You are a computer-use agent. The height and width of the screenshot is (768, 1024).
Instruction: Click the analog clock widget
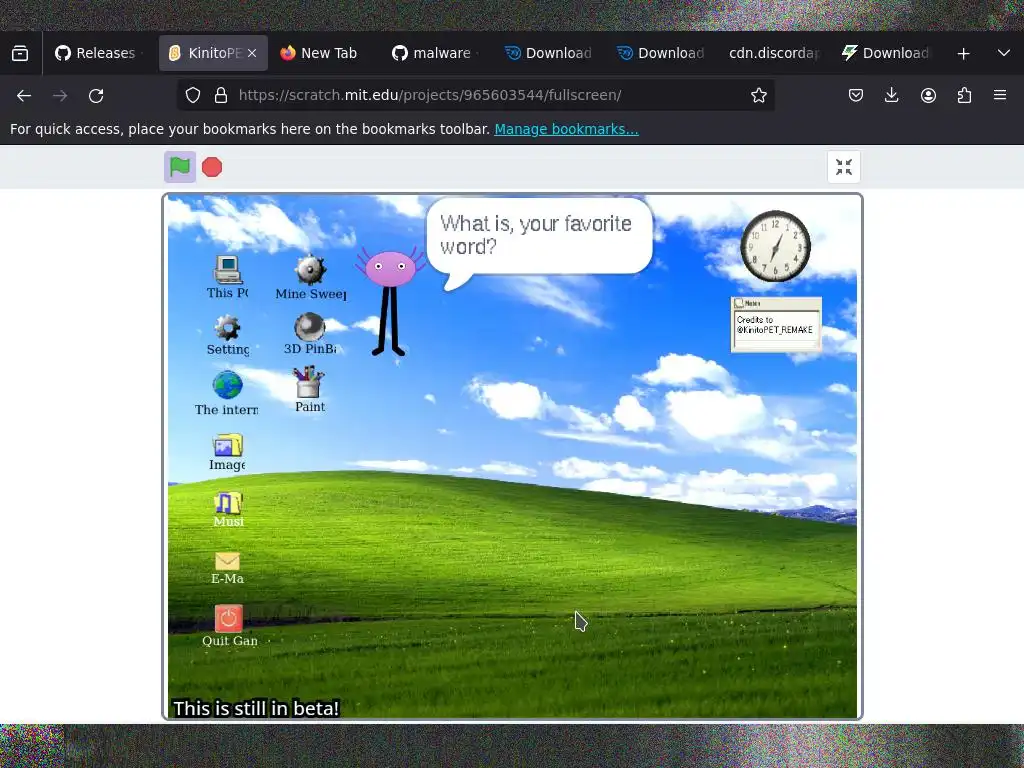[x=775, y=246]
